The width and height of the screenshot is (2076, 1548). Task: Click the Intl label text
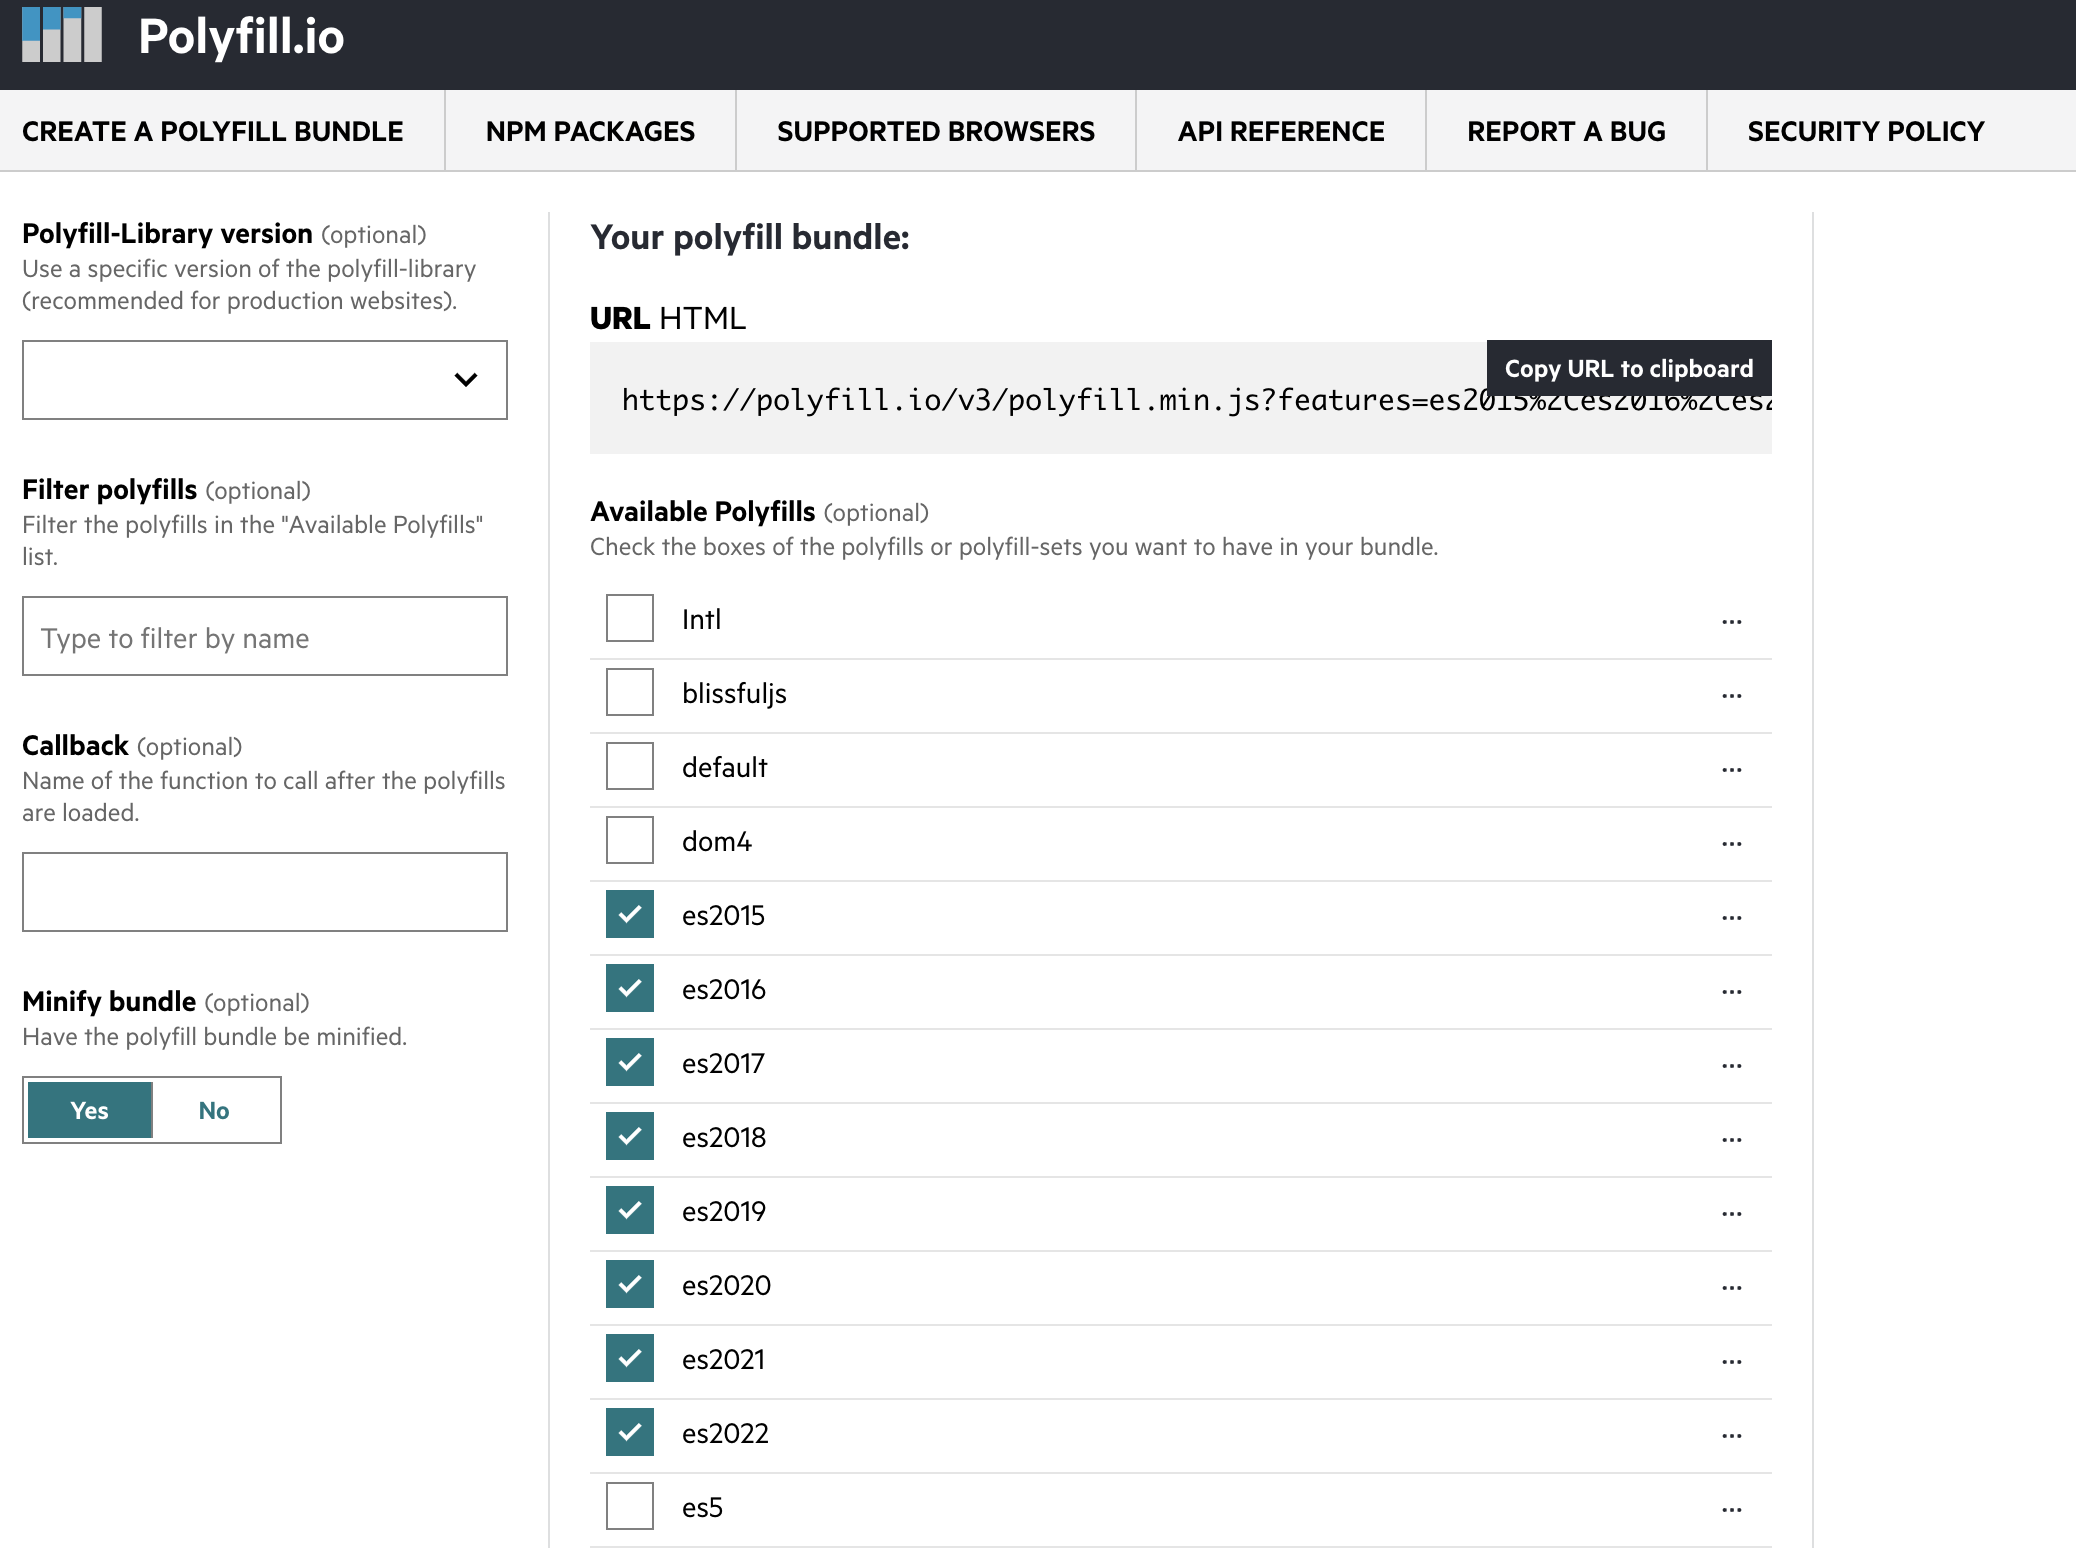(x=701, y=620)
